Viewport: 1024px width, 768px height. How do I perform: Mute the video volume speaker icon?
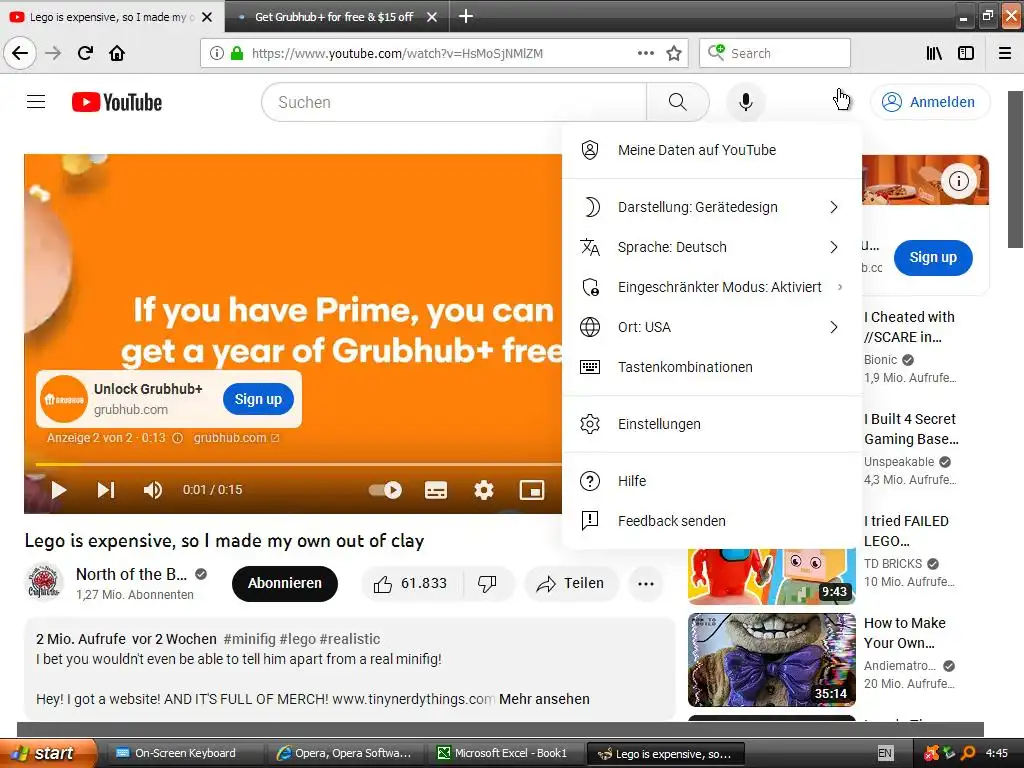pos(152,490)
